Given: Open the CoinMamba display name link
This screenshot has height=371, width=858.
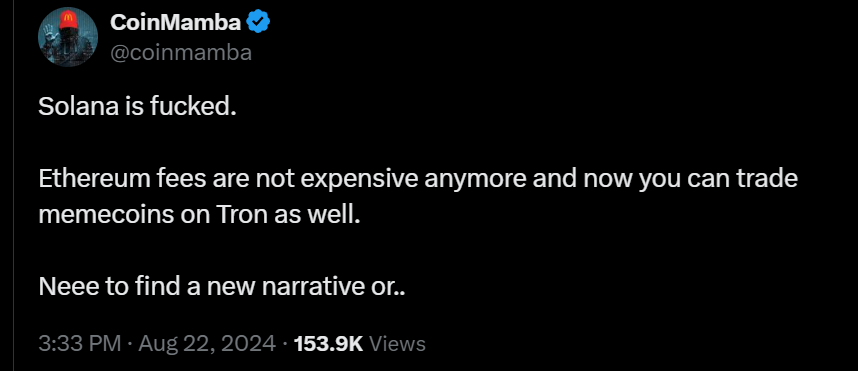Looking at the screenshot, I should point(176,22).
